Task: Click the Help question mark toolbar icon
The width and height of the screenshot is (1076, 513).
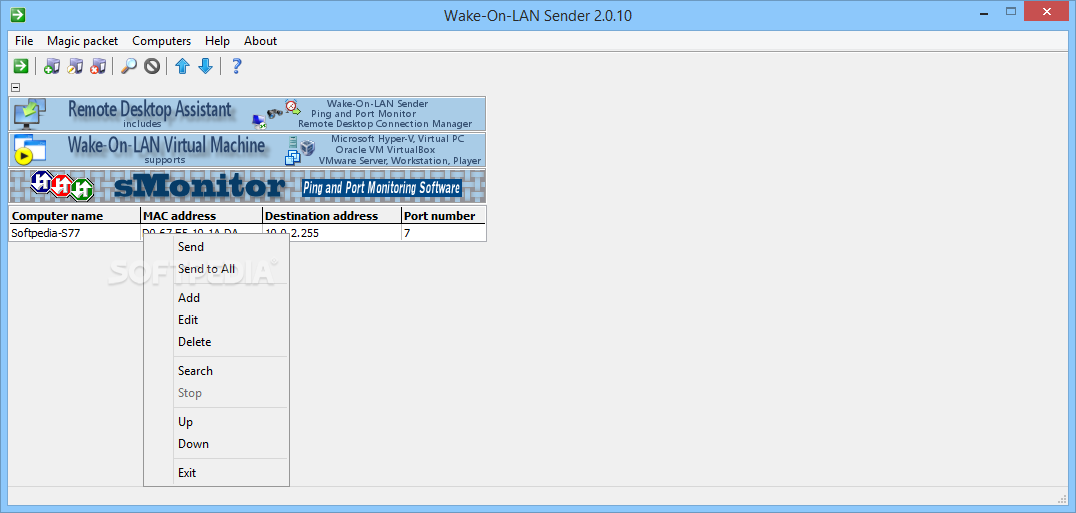Action: (x=236, y=66)
